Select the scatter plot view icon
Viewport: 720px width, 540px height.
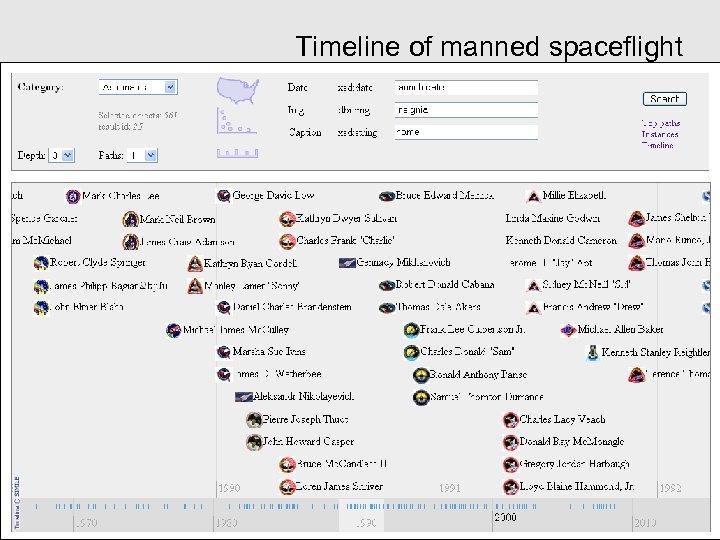pyautogui.click(x=236, y=121)
